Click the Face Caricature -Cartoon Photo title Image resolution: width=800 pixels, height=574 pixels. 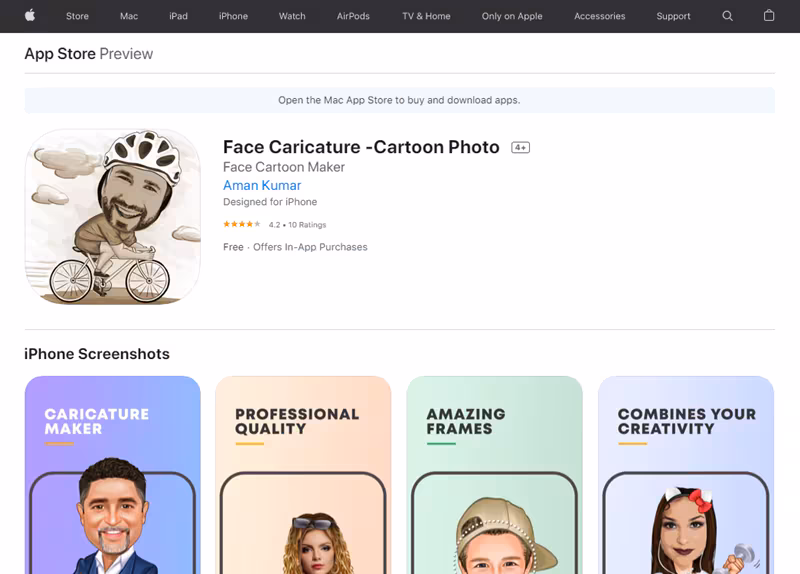click(x=361, y=147)
